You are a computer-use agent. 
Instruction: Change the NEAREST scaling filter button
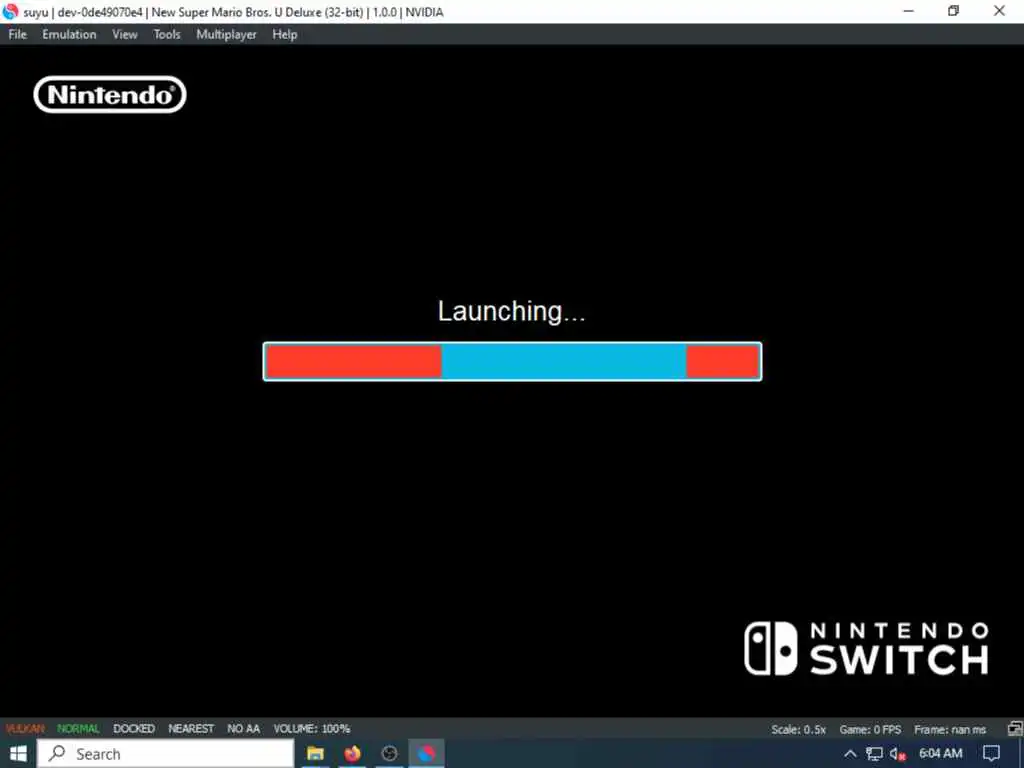pos(191,729)
